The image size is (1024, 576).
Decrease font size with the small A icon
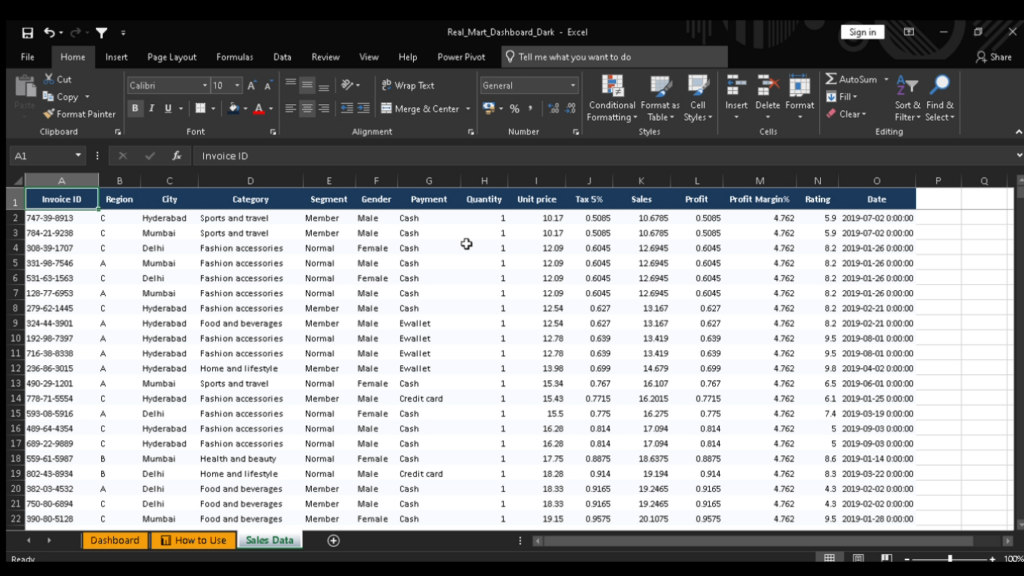point(268,86)
